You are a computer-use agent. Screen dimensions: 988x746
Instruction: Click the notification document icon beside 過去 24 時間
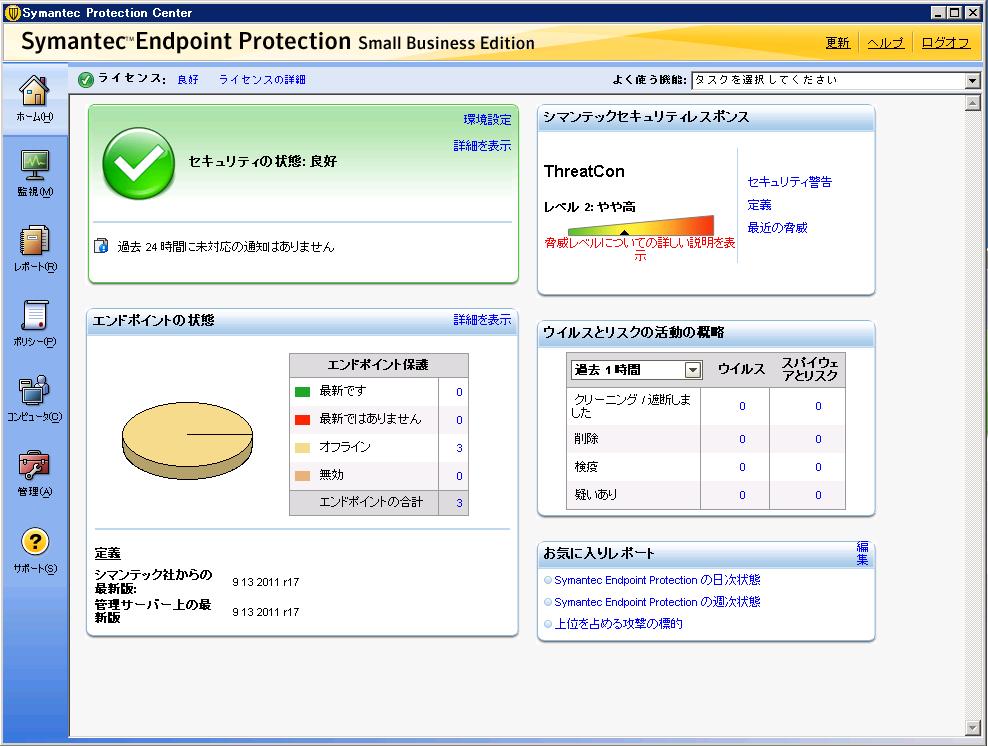point(101,246)
